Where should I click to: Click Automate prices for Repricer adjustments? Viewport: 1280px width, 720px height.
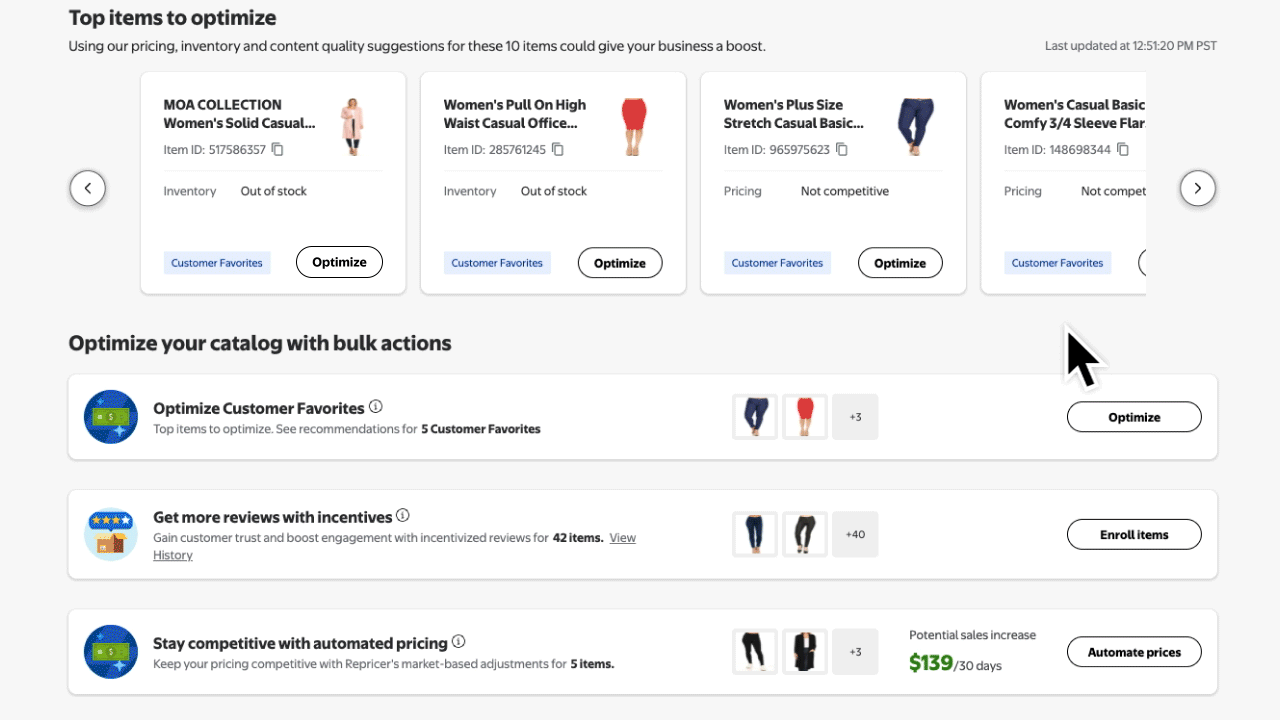(x=1134, y=651)
